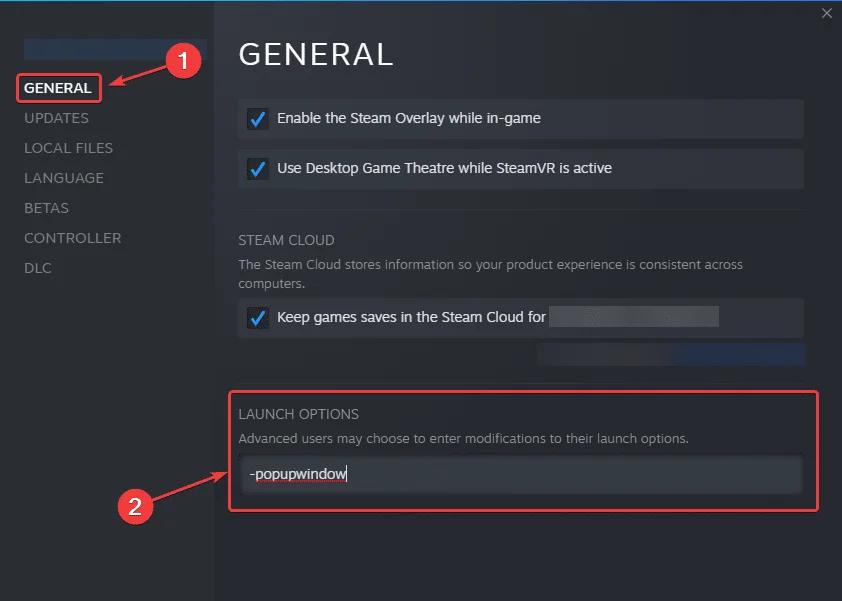Click the red number 1 annotation badge
The image size is (842, 601).
point(182,61)
